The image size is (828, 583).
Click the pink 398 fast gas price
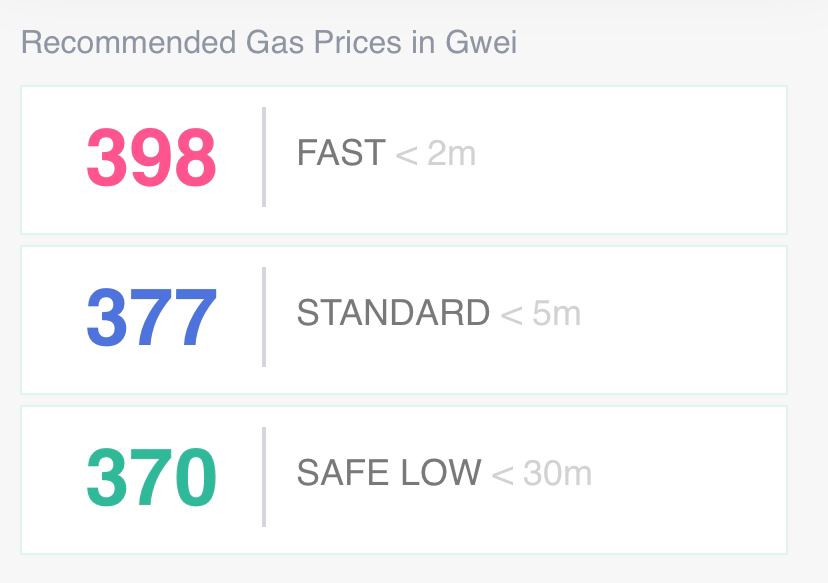152,158
